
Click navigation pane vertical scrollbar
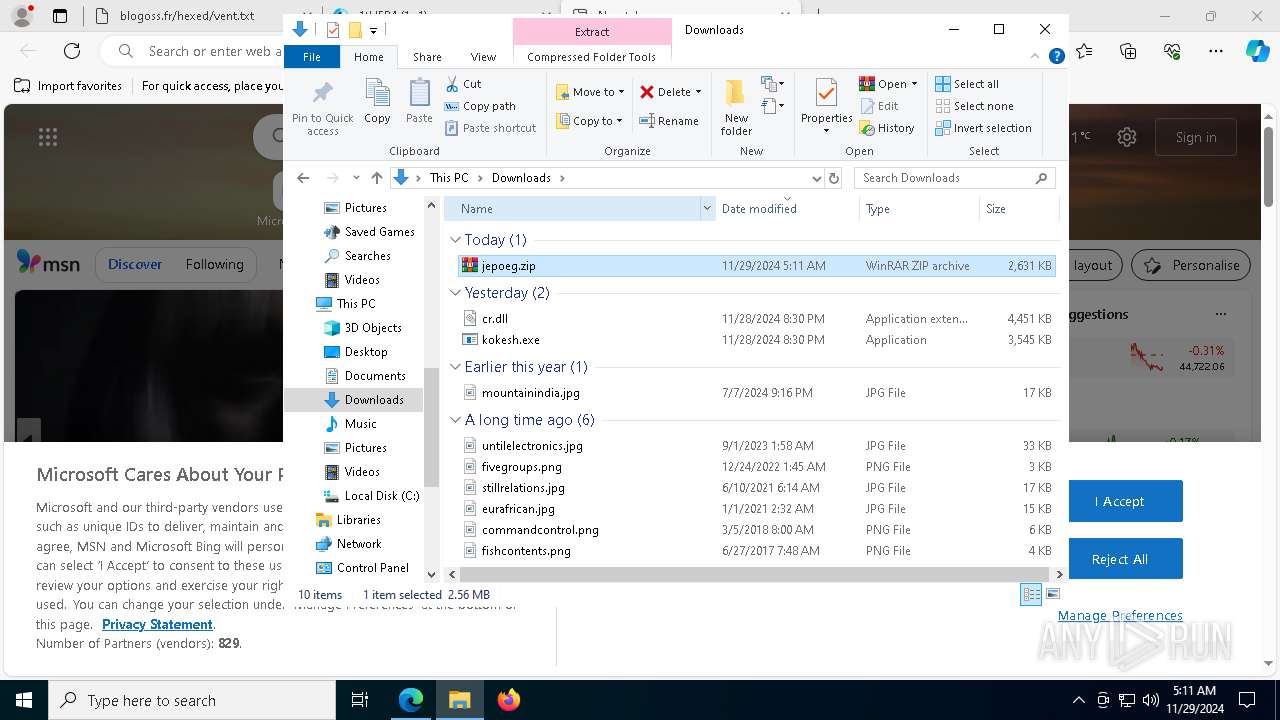(x=432, y=427)
